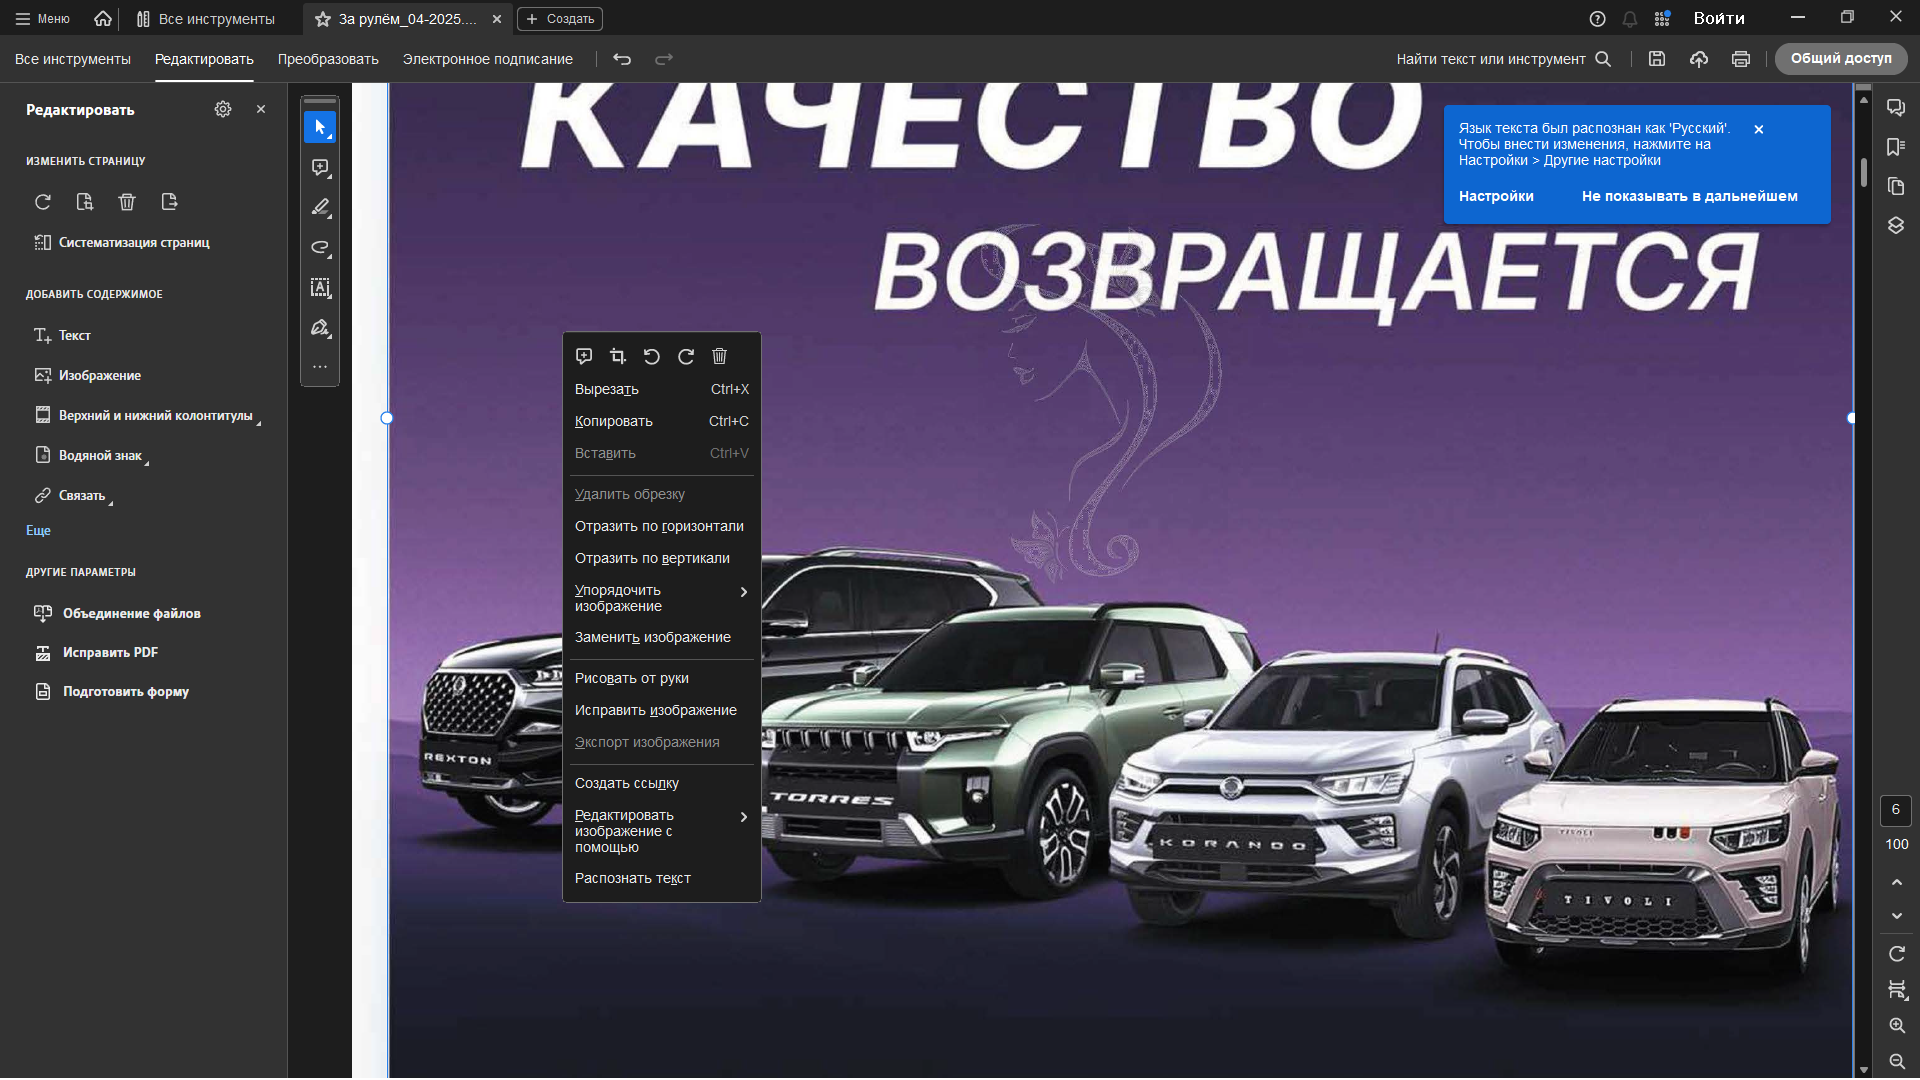Open the Home icon in top bar
The height and width of the screenshot is (1080, 1920).
tap(103, 19)
